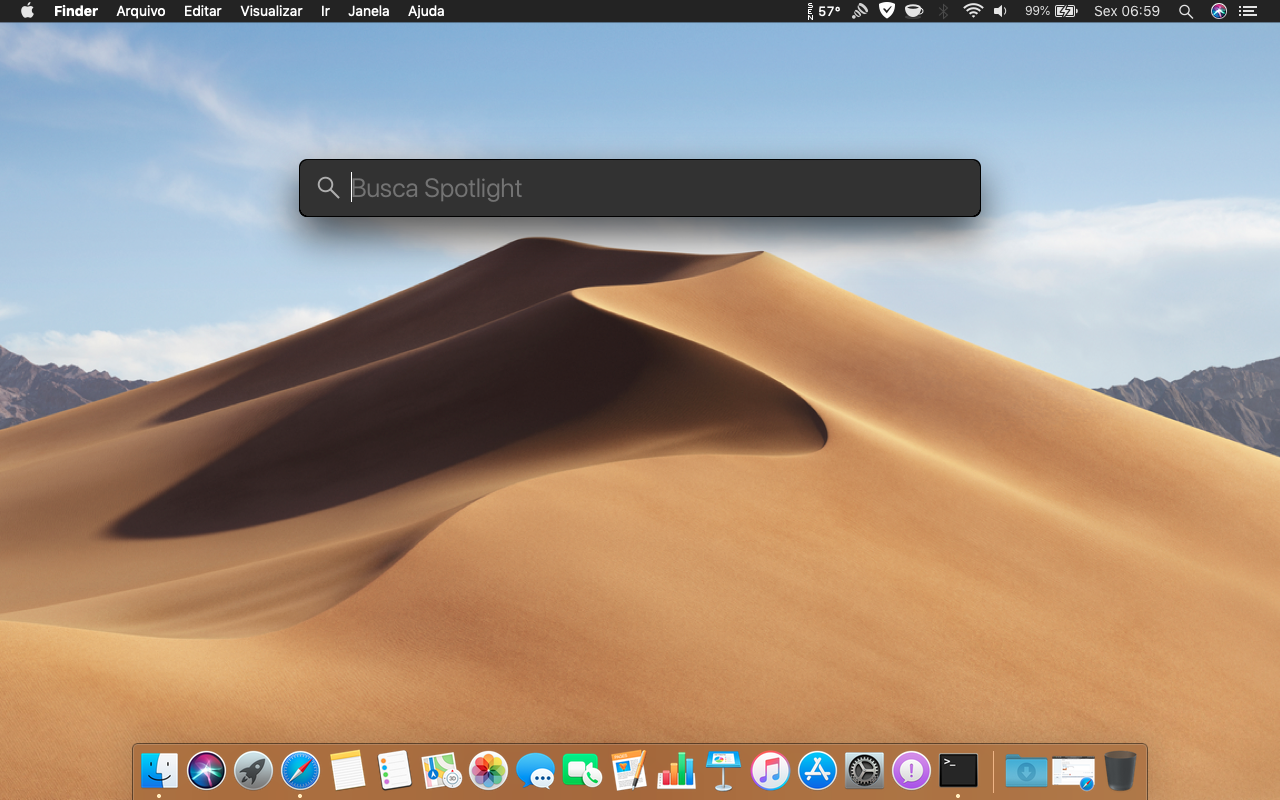Open the Wi-Fi status menu

[973, 11]
